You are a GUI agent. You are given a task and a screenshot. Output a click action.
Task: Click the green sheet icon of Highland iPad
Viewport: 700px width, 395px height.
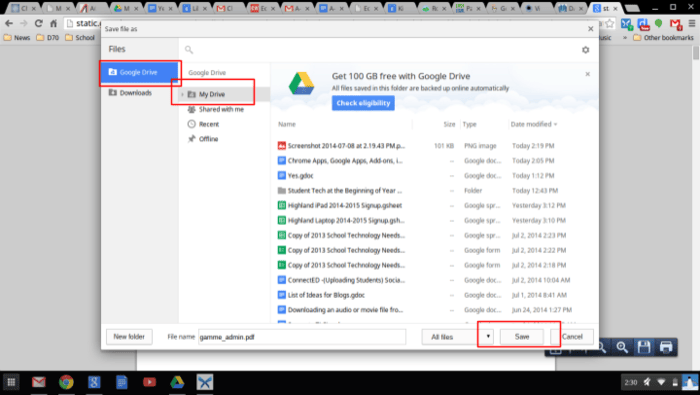(x=282, y=206)
